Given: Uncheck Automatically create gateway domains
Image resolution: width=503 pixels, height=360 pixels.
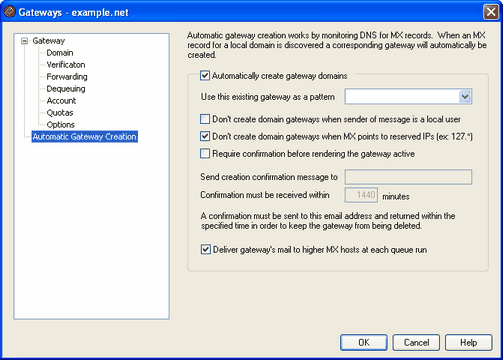Looking at the screenshot, I should coord(205,76).
